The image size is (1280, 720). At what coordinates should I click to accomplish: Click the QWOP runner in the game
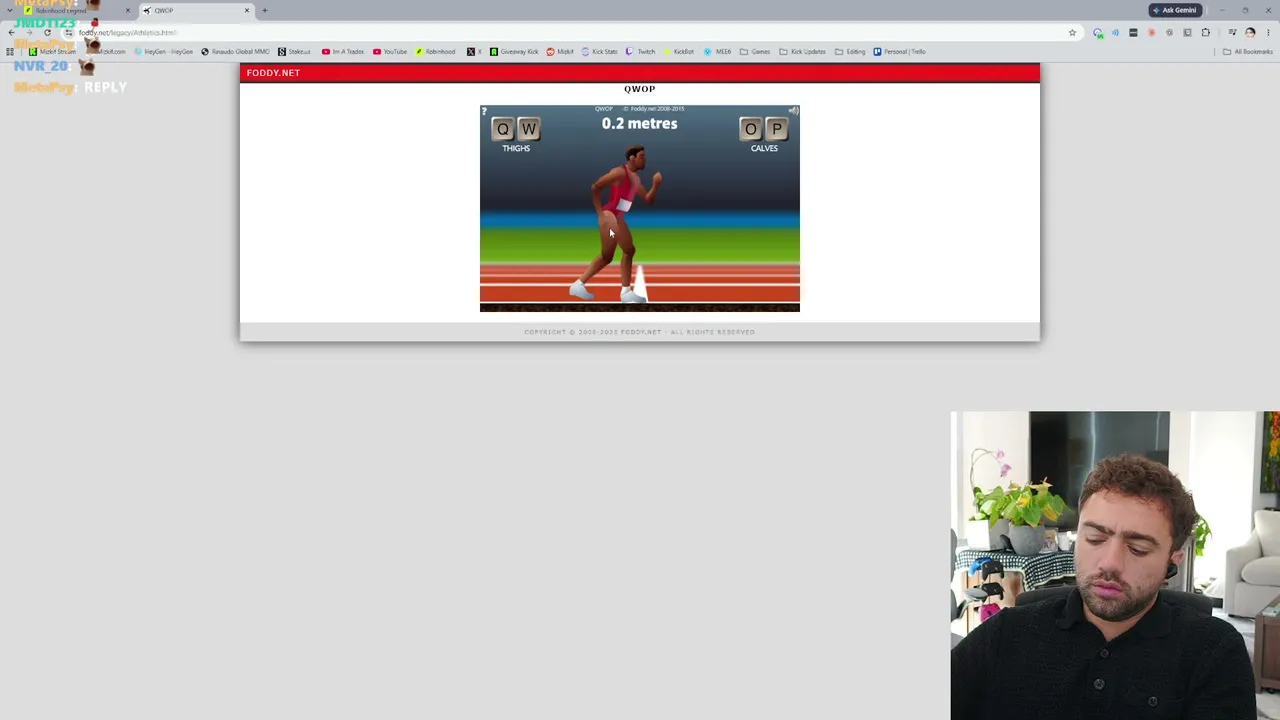click(x=616, y=223)
